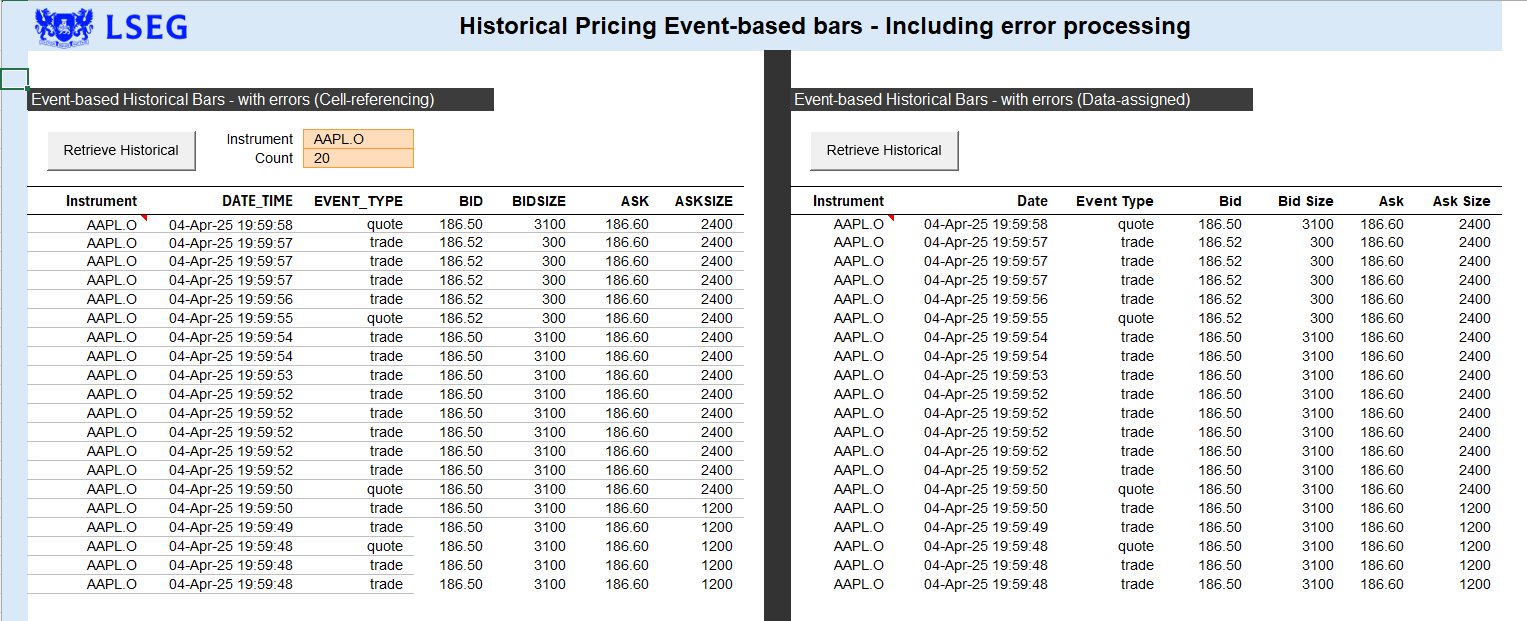The width and height of the screenshot is (1527, 621).
Task: Select the highlighted active cell below the logo
Action: tap(14, 79)
